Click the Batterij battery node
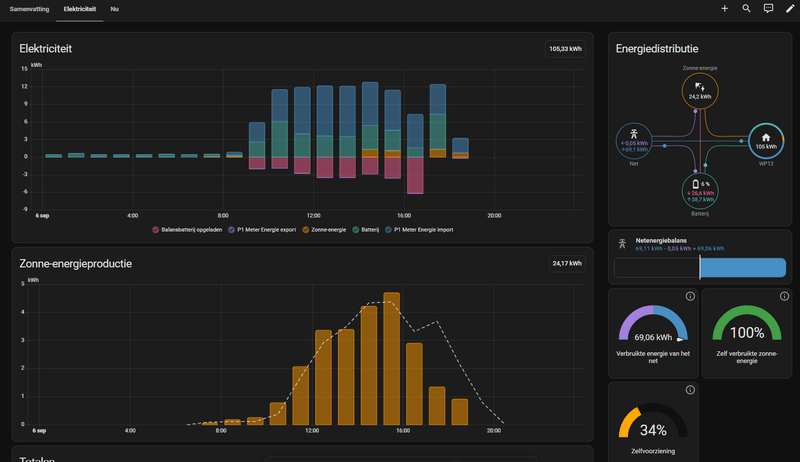800x462 pixels. coord(699,191)
